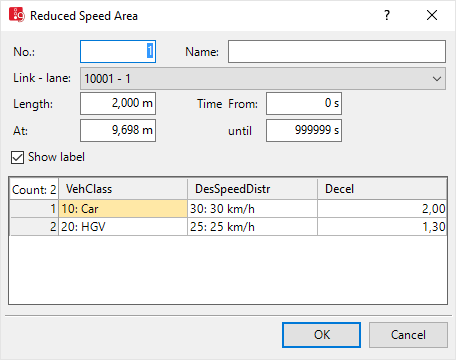Image resolution: width=456 pixels, height=360 pixels.
Task: Select the until field showing 999999 s
Action: 304,130
